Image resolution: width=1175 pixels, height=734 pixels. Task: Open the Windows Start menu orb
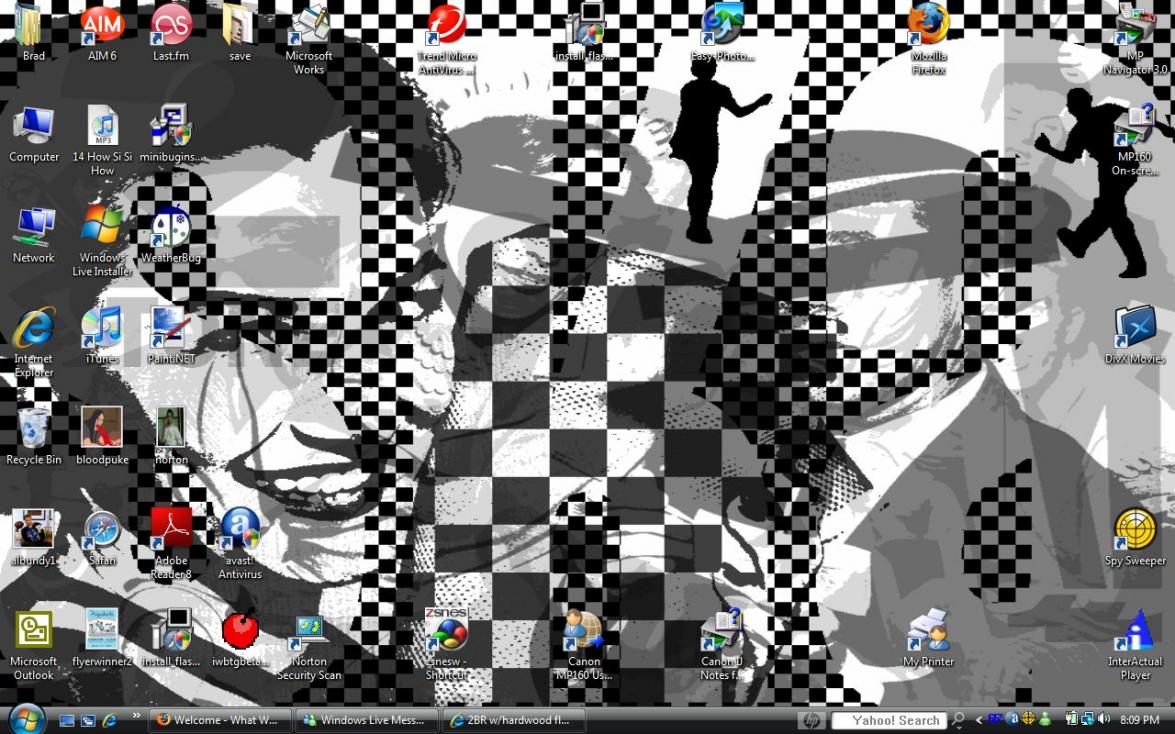27,720
